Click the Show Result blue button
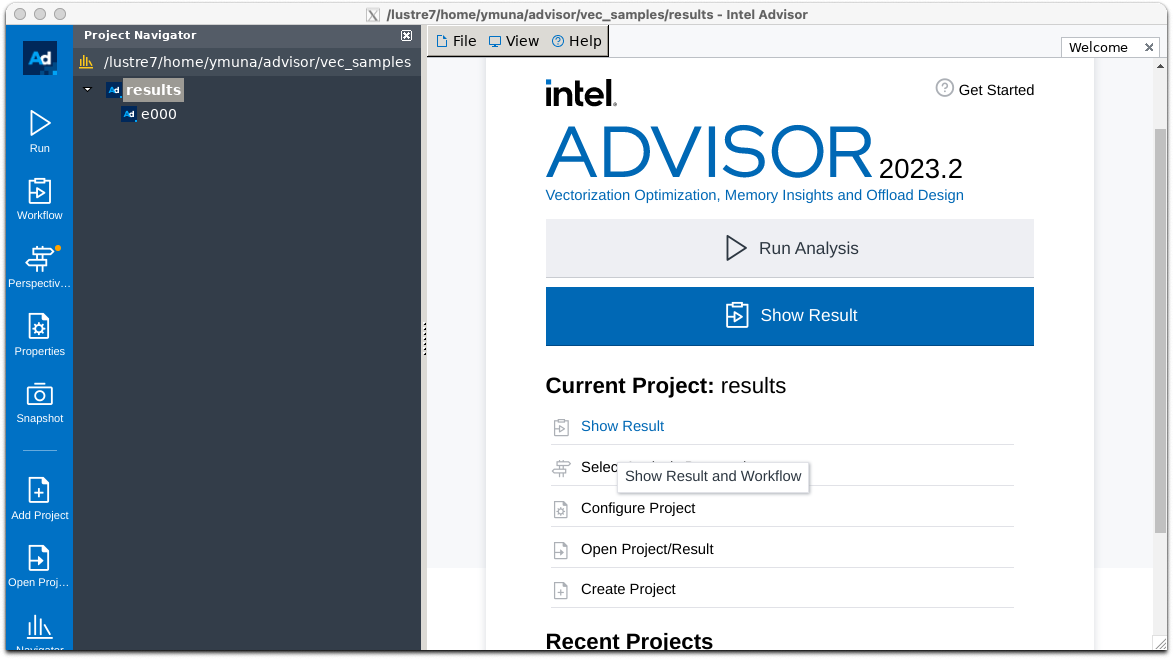1173x659 pixels. pyautogui.click(x=789, y=315)
